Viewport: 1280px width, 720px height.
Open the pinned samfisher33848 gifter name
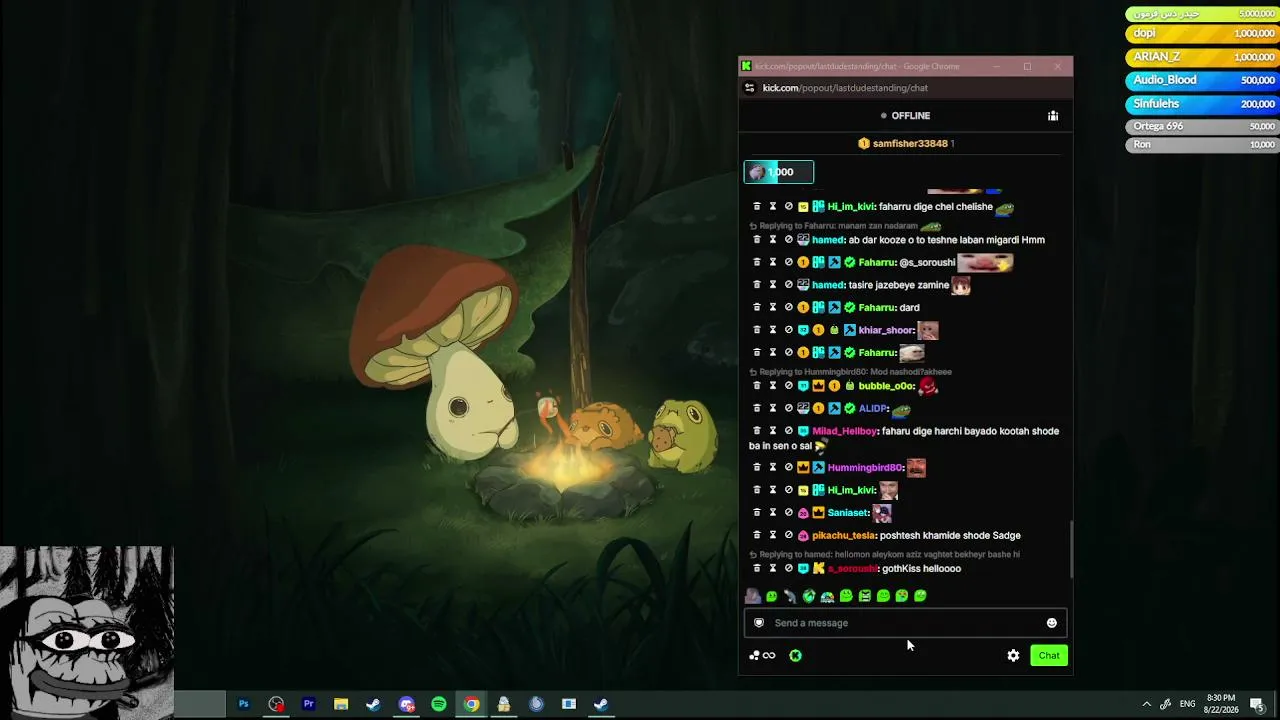point(910,144)
